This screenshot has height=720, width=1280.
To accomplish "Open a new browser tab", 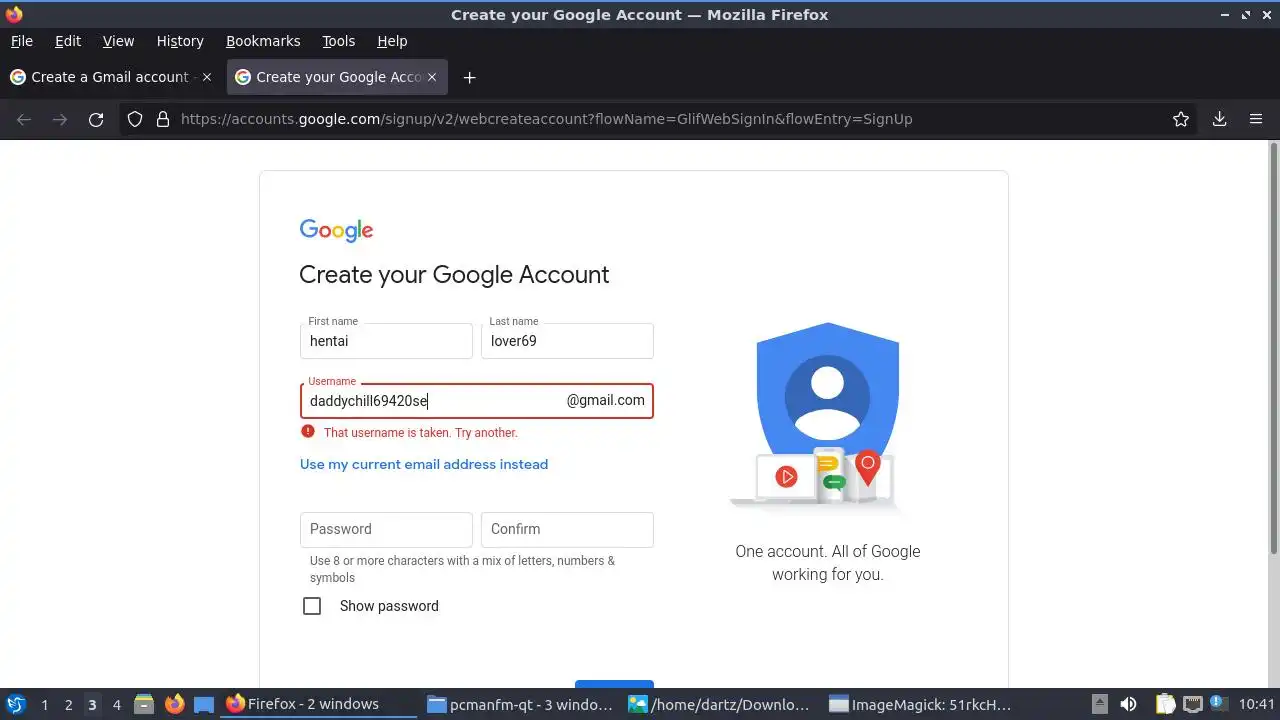I will 469,77.
